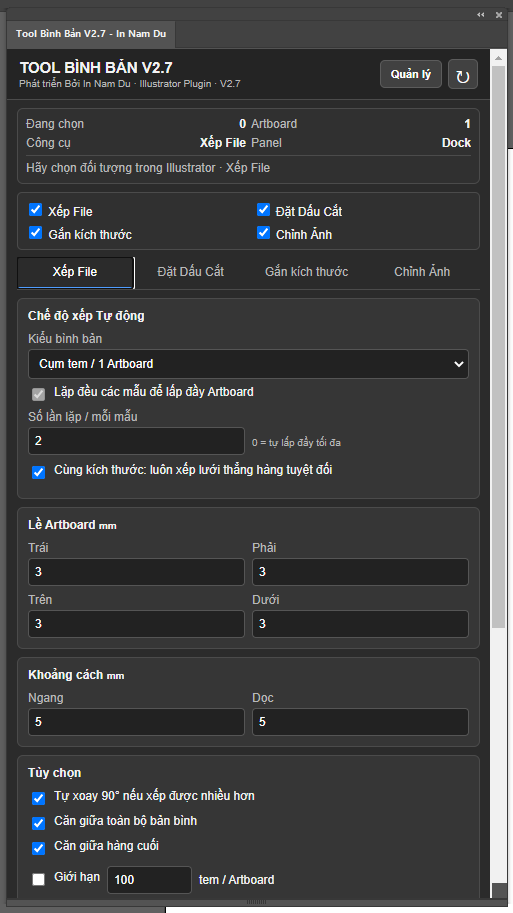
Task: Focus the Số lần lặp / mỗi mẫu field
Action: (136, 441)
